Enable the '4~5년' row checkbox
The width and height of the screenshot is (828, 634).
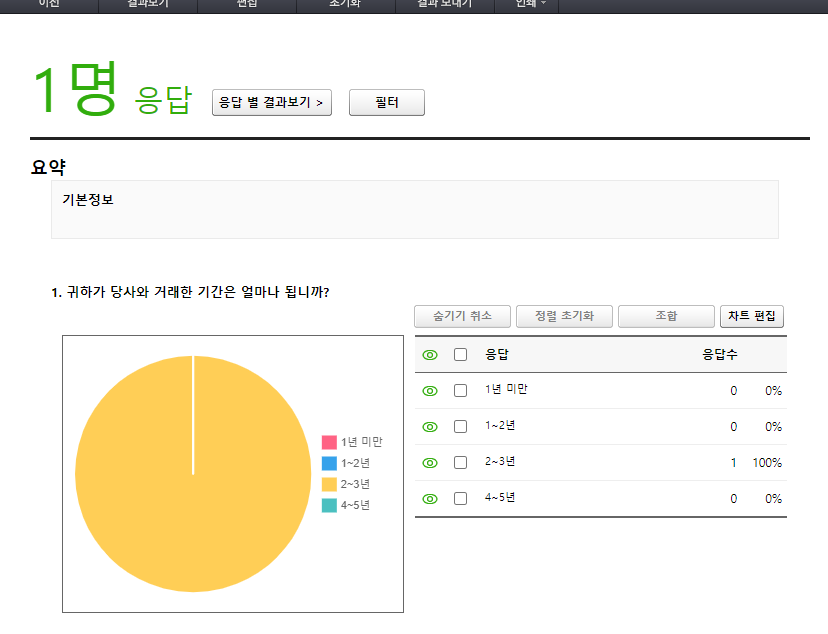tap(460, 499)
